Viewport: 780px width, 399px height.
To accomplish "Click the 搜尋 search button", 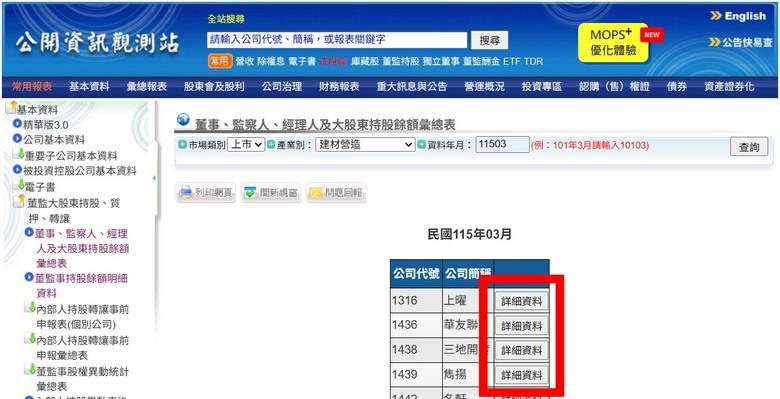I will click(489, 40).
